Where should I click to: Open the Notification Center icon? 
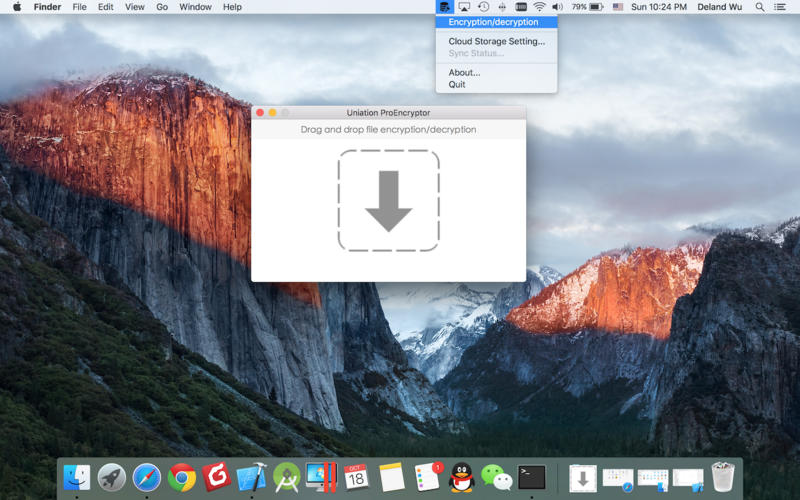[x=780, y=7]
